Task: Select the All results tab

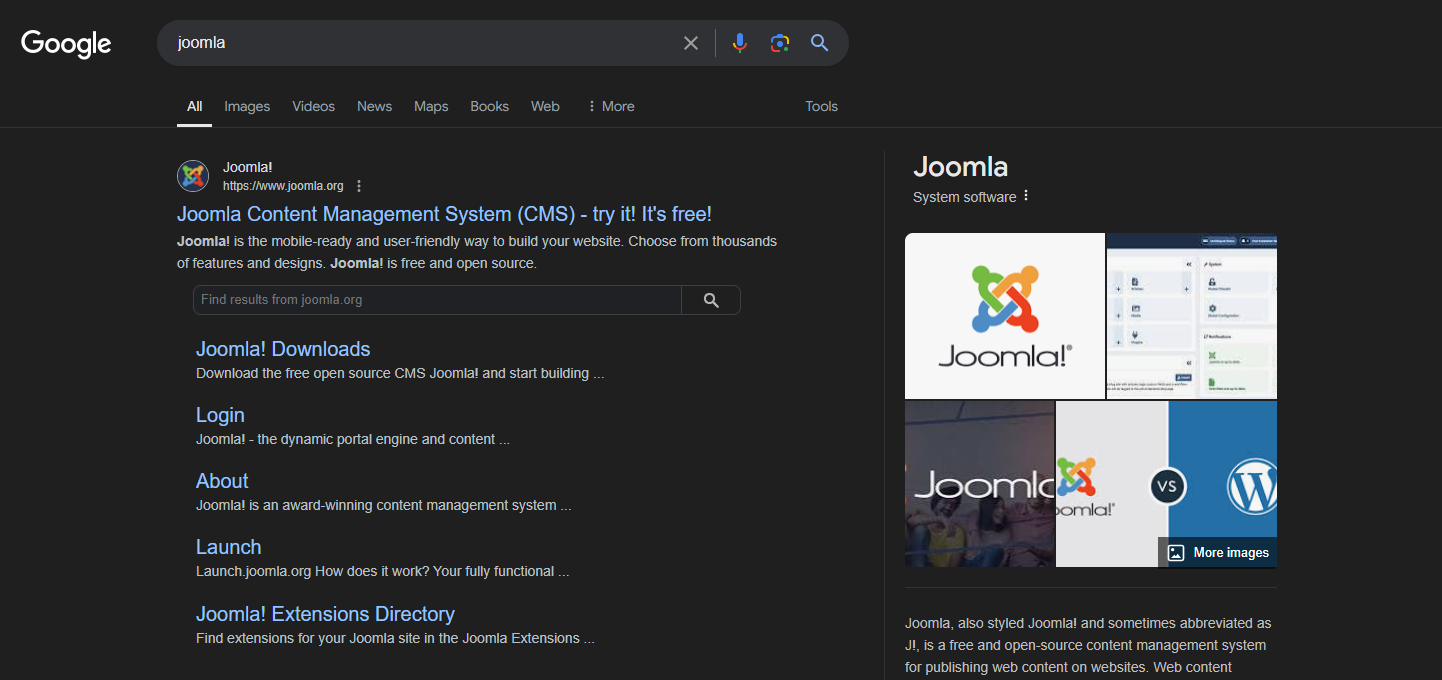Action: (194, 106)
